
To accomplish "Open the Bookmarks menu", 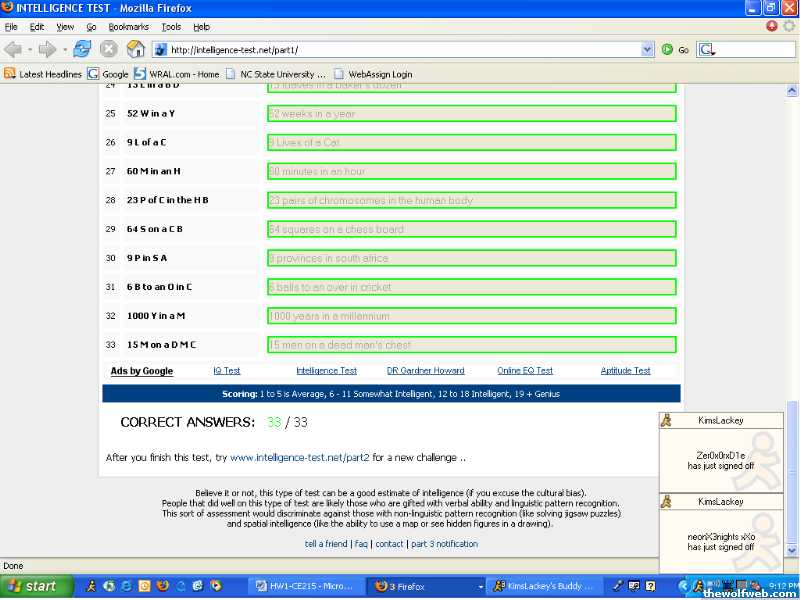I will (x=128, y=27).
